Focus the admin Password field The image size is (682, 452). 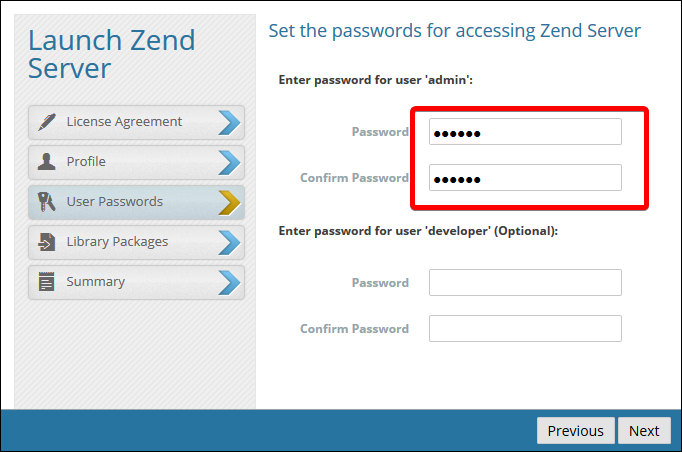point(525,132)
